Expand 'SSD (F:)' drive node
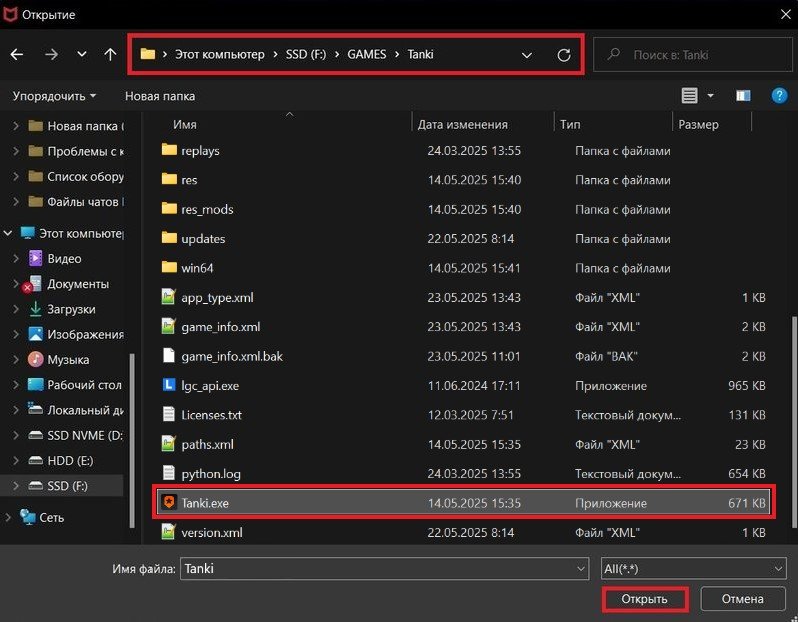The width and height of the screenshot is (798, 622). click(x=16, y=486)
